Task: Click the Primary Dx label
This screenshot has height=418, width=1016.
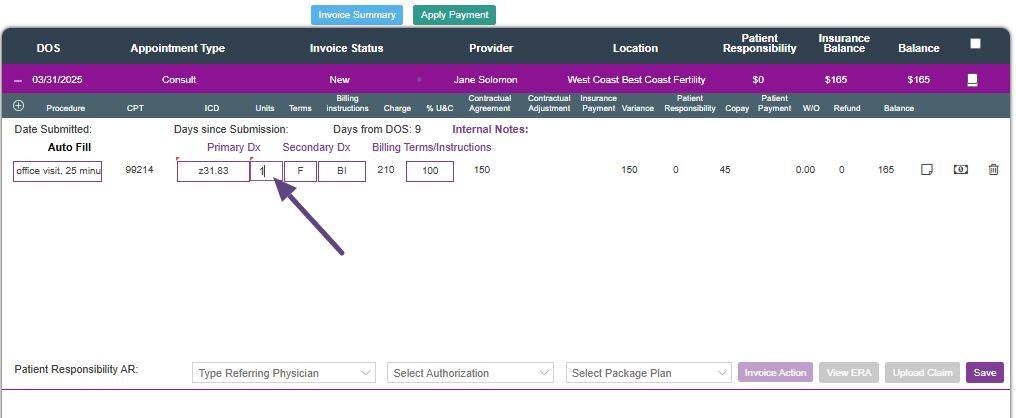Action: (234, 147)
